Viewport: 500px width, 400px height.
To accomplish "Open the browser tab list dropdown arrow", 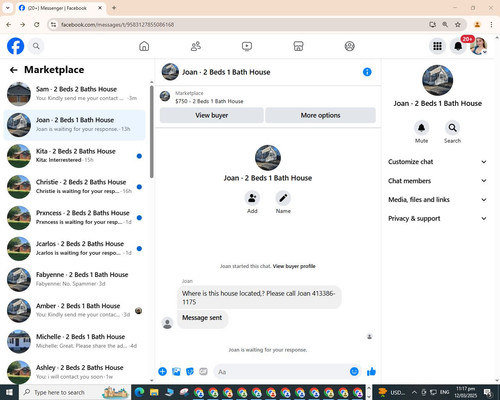I will click(8, 8).
